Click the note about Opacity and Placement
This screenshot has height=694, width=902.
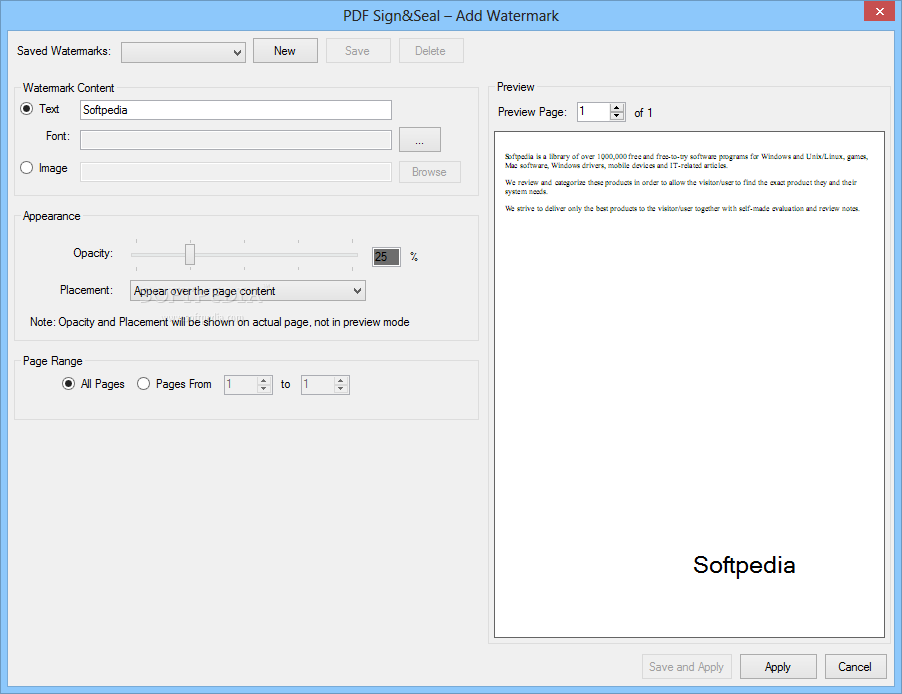pyautogui.click(x=220, y=322)
